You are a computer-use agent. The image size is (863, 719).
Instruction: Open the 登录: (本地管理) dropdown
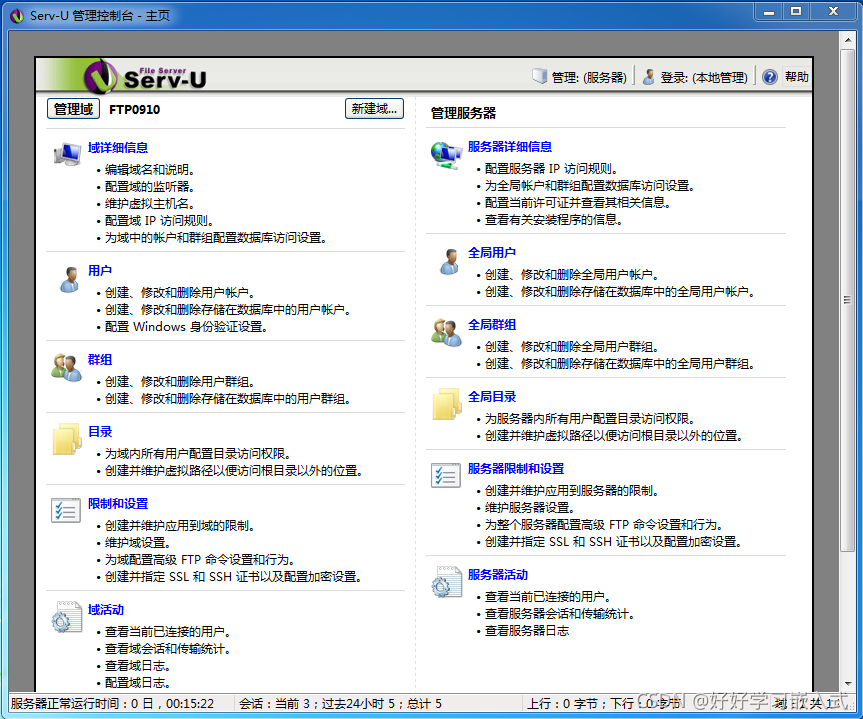[x=695, y=76]
